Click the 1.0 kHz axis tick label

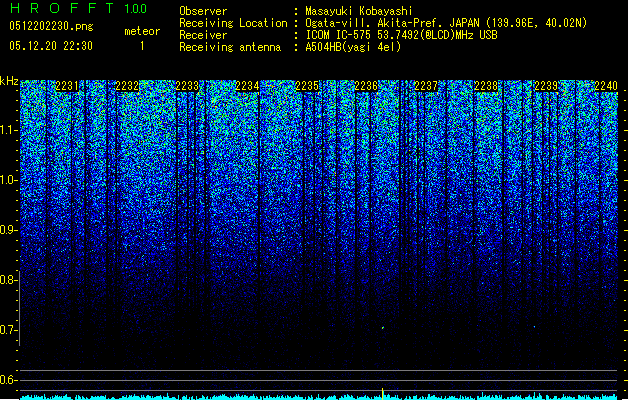tap(9, 180)
